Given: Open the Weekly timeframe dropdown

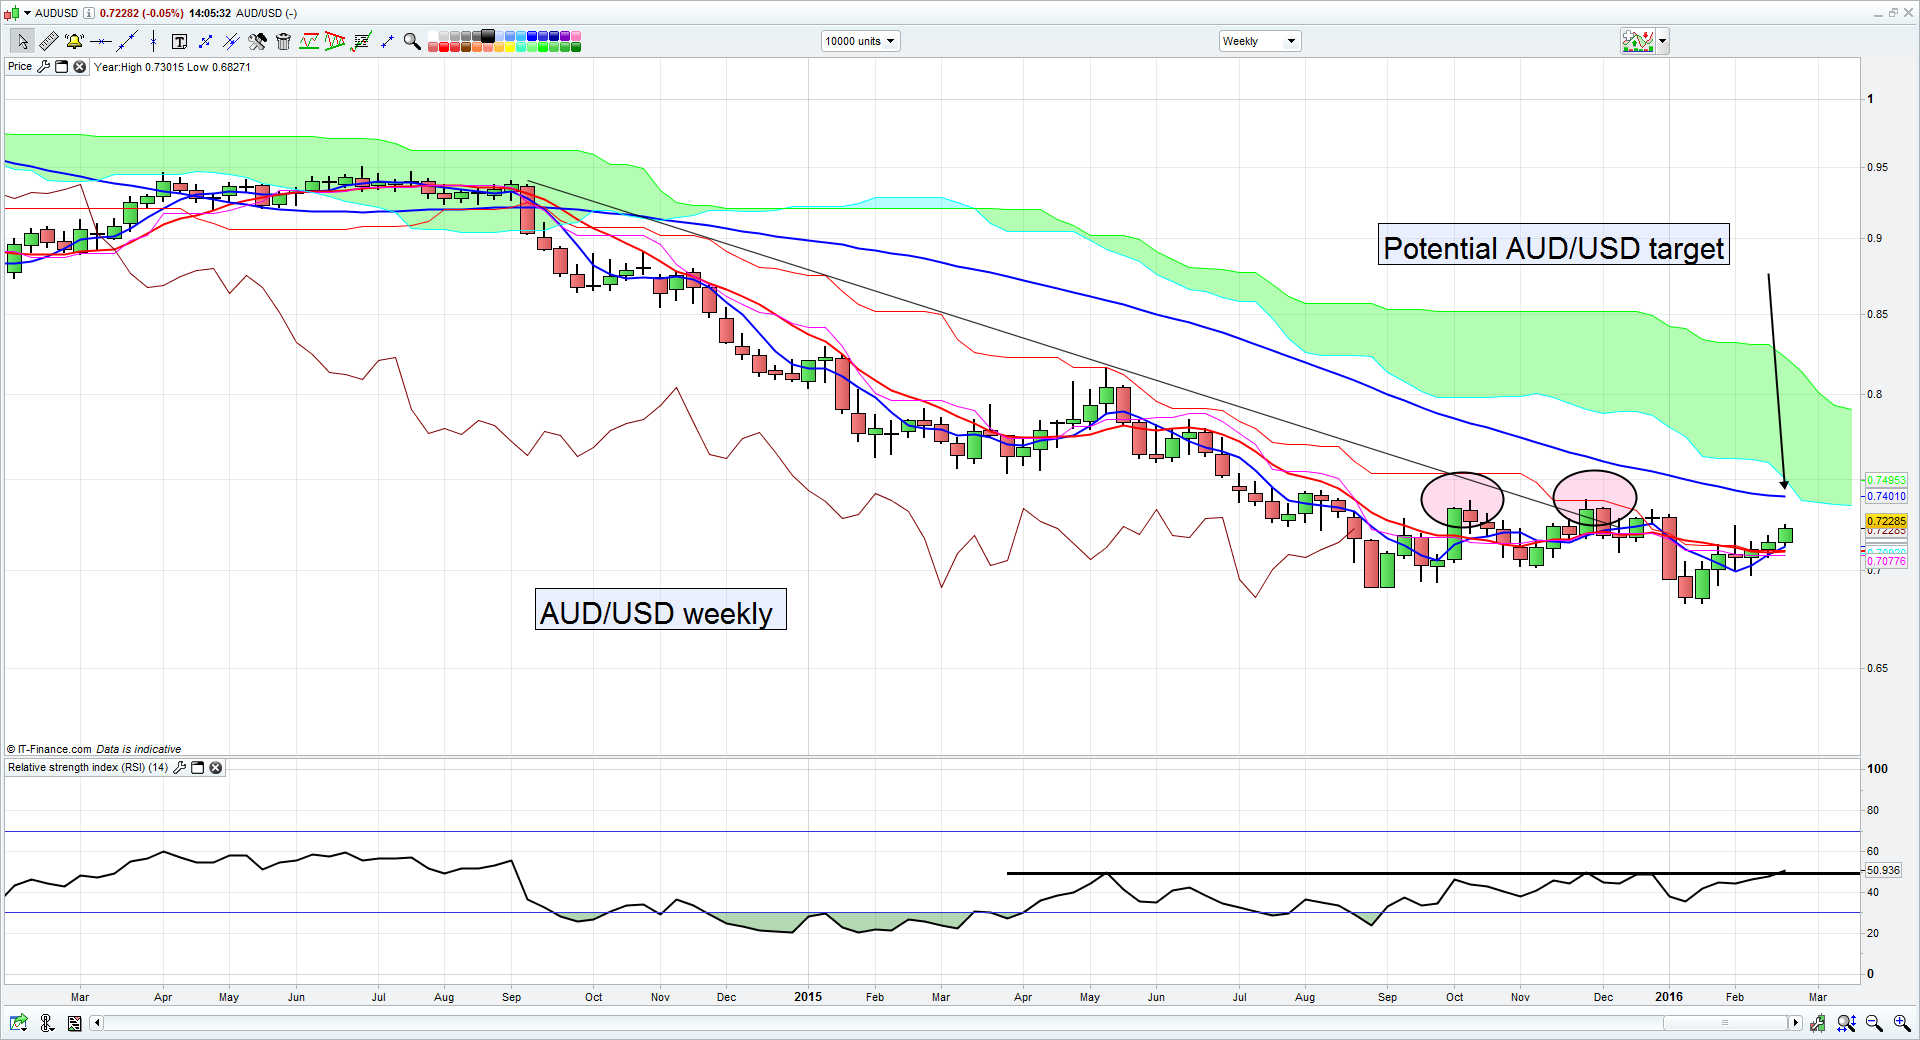Looking at the screenshot, I should tap(1259, 41).
